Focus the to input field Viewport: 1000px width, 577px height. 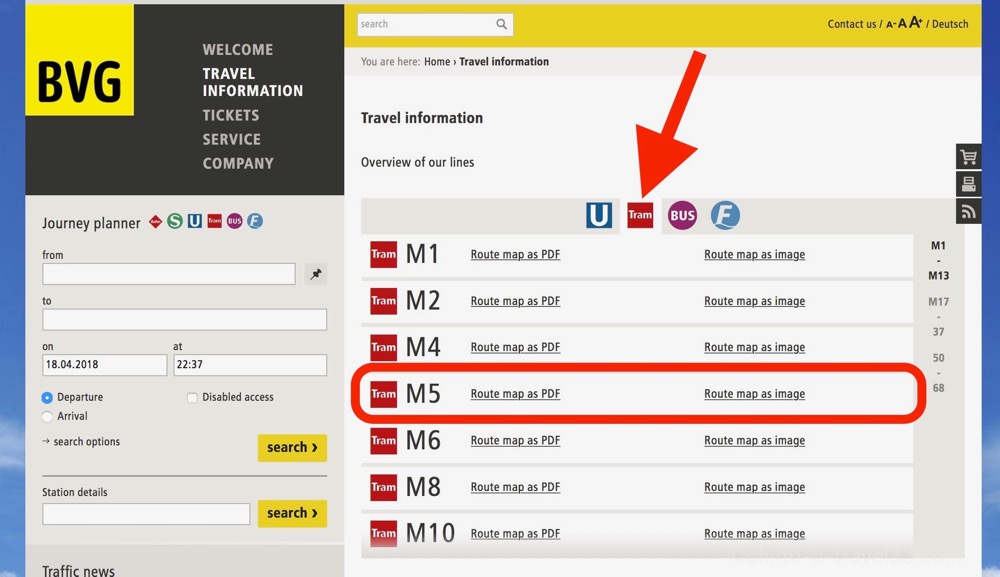pyautogui.click(x=184, y=319)
